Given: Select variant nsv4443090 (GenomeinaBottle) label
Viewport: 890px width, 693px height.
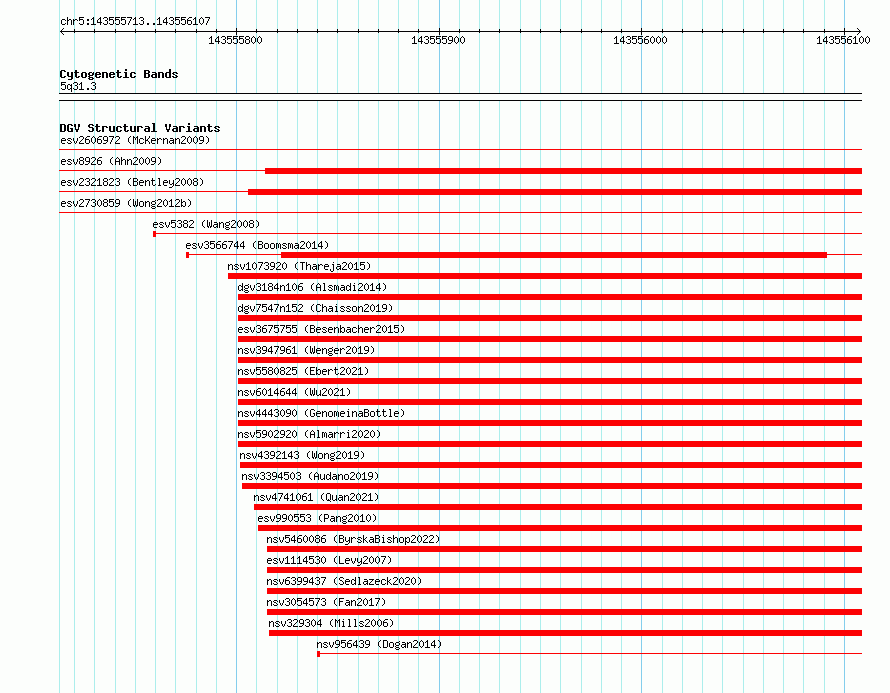Looking at the screenshot, I should click(x=321, y=413).
